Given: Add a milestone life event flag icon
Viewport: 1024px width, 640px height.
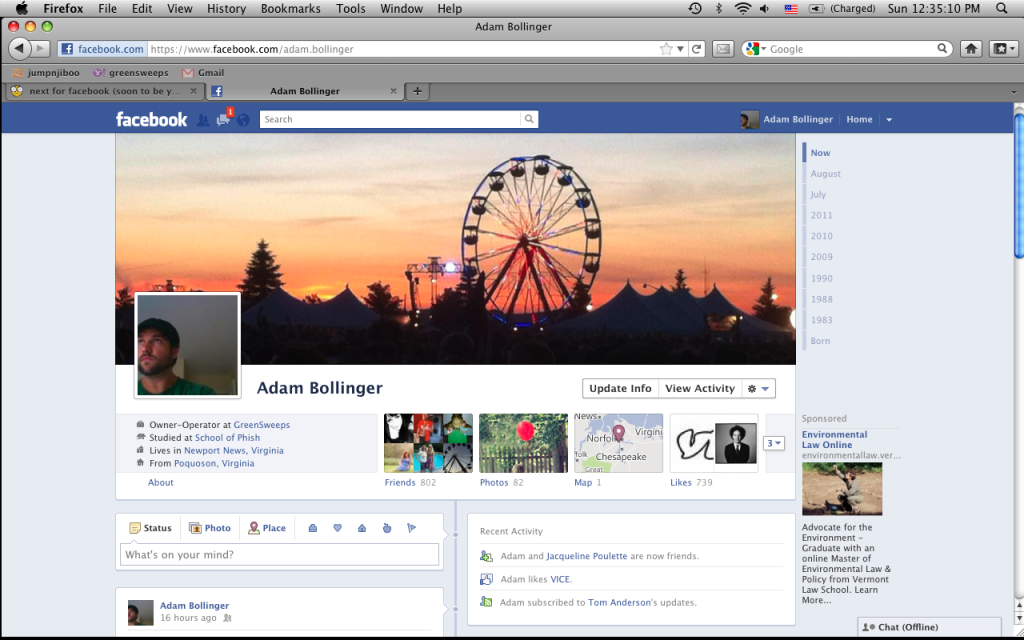Looking at the screenshot, I should 411,528.
